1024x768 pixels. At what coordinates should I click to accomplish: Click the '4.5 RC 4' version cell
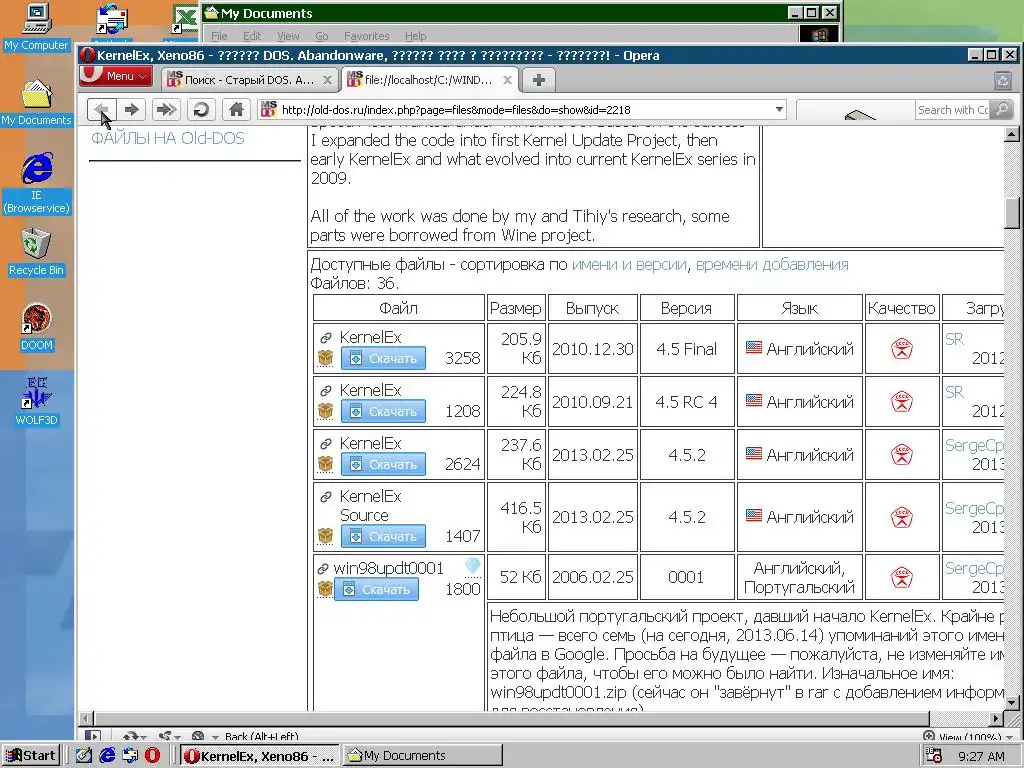click(x=686, y=402)
